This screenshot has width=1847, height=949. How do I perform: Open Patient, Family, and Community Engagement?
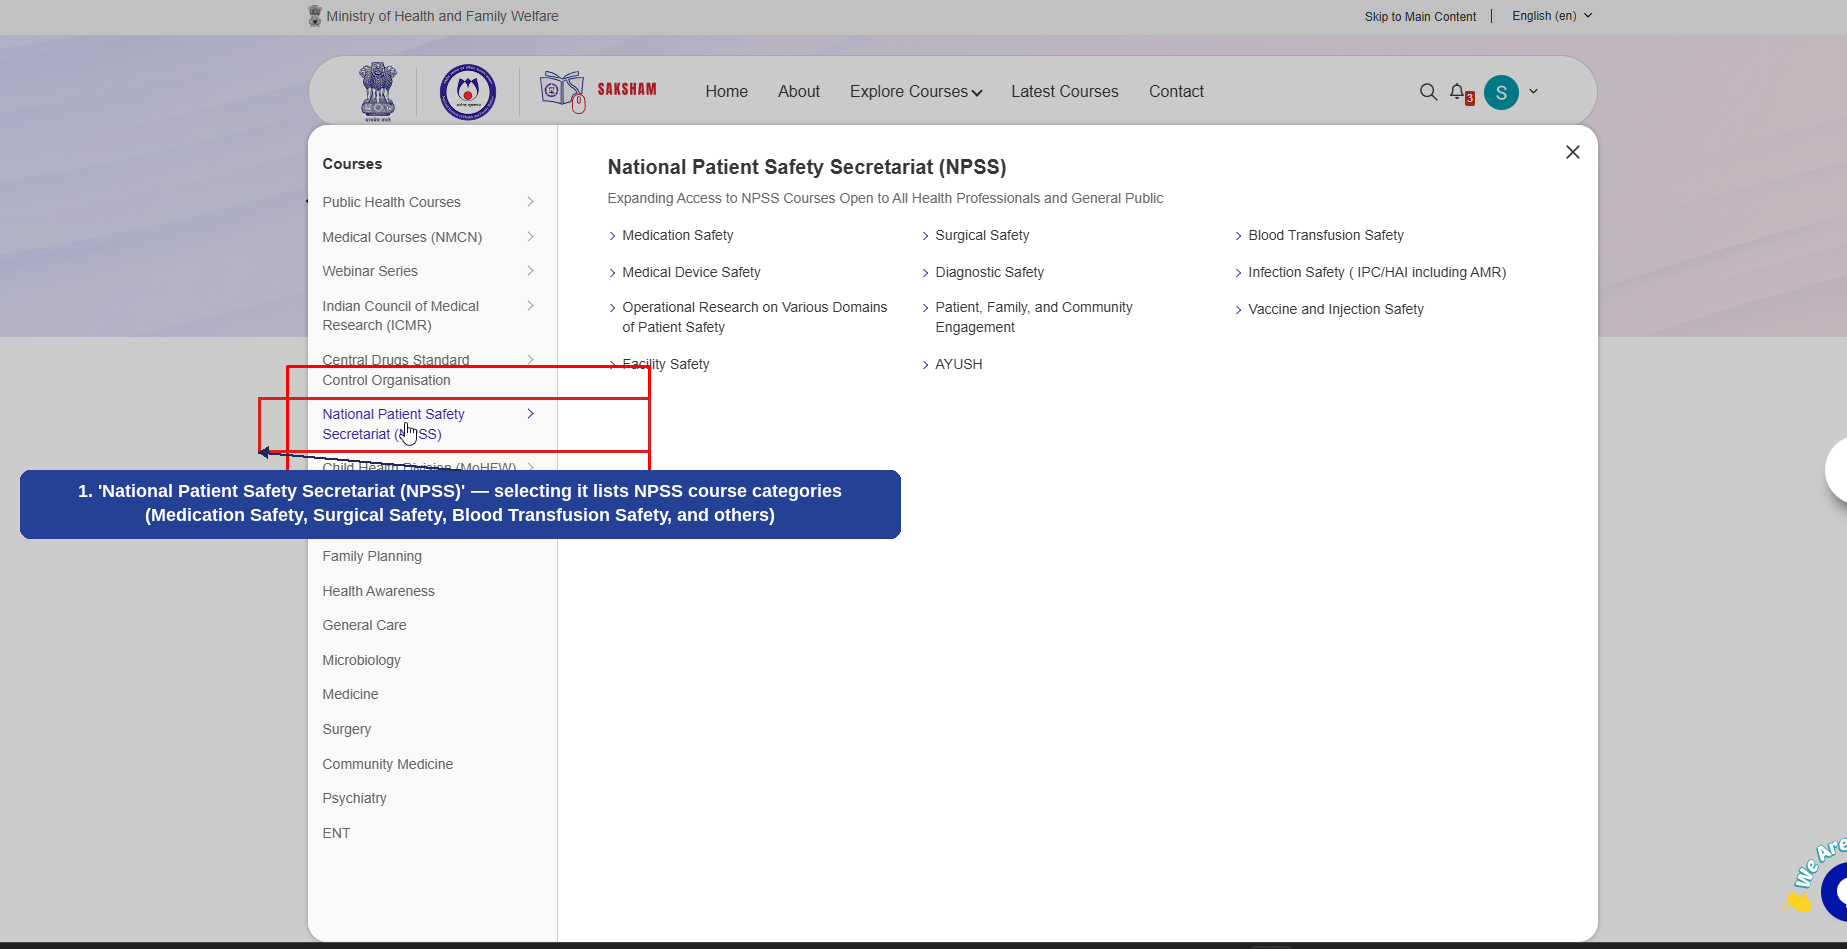1033,317
